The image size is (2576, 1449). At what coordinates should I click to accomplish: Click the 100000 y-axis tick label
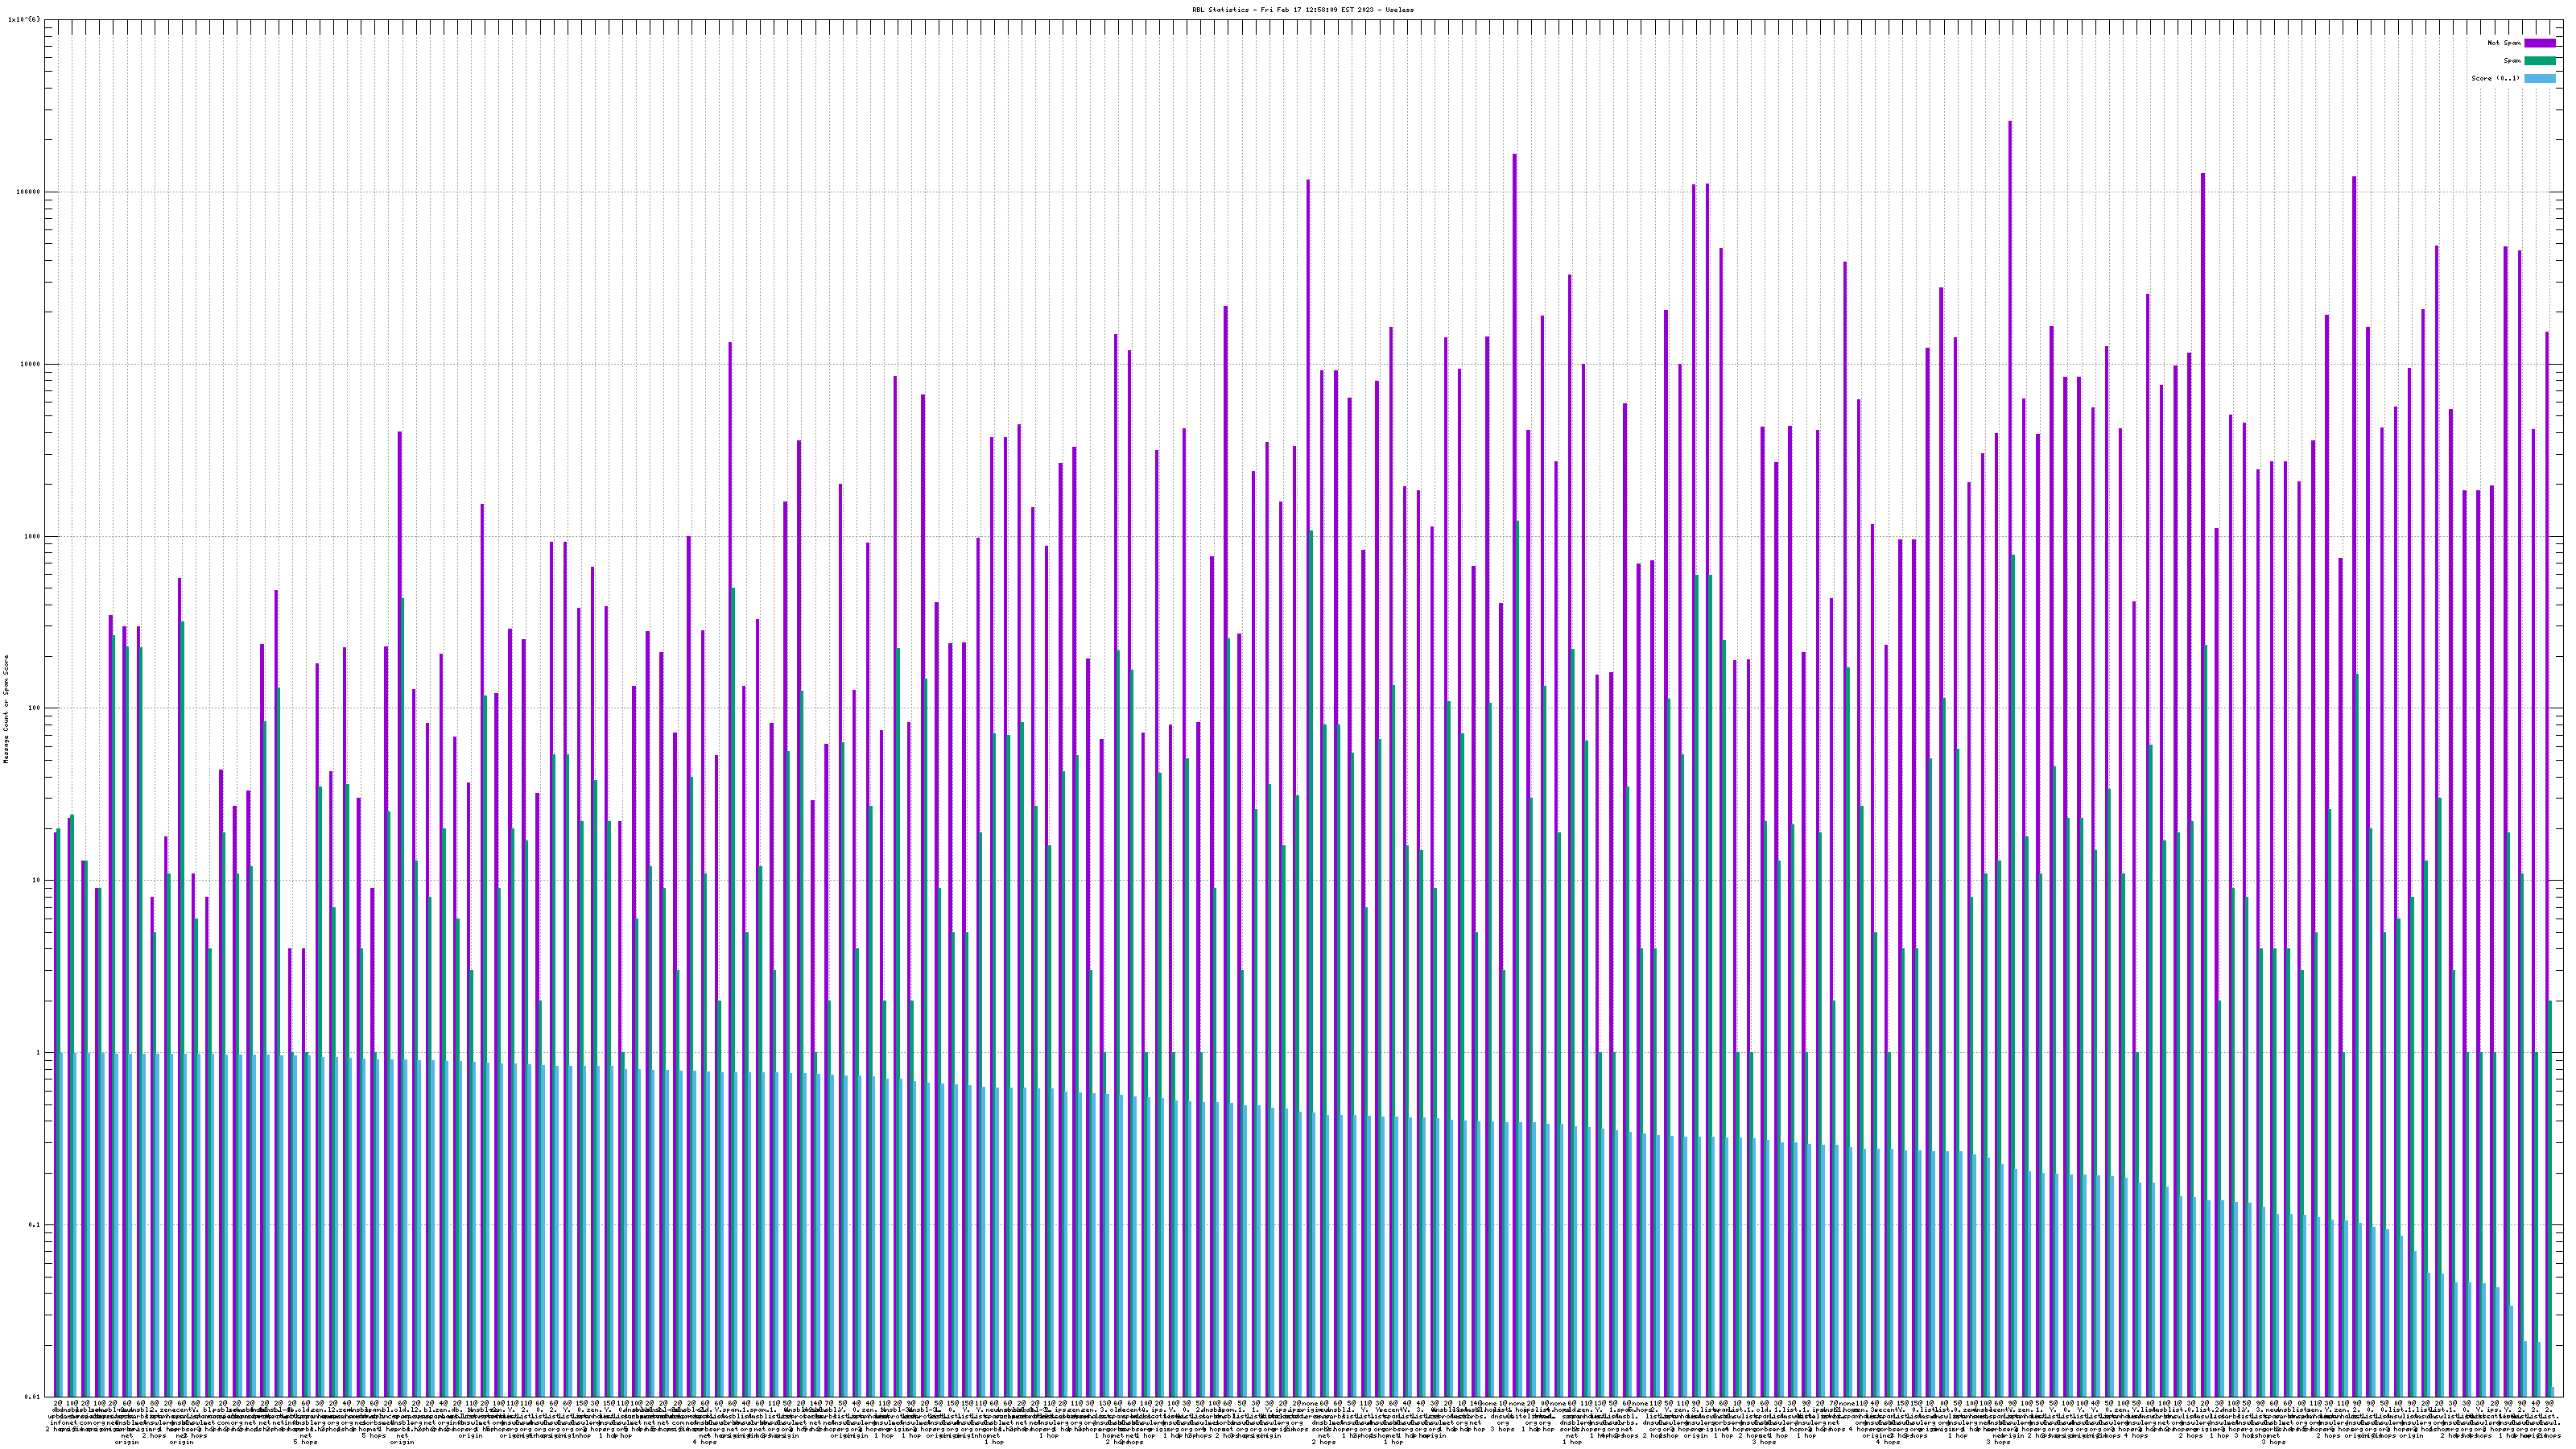pyautogui.click(x=27, y=192)
